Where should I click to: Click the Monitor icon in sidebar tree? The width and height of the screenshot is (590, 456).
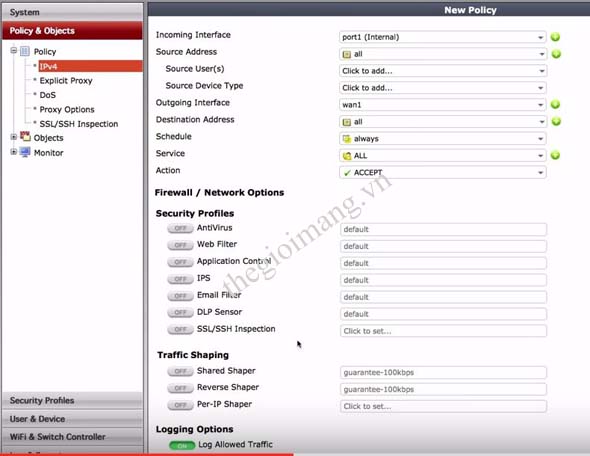pos(25,152)
